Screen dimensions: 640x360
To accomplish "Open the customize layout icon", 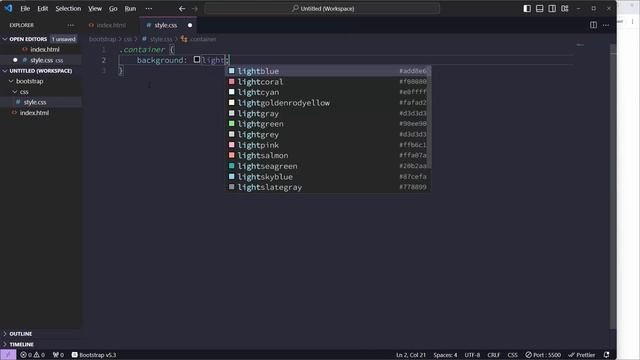I will click(564, 9).
